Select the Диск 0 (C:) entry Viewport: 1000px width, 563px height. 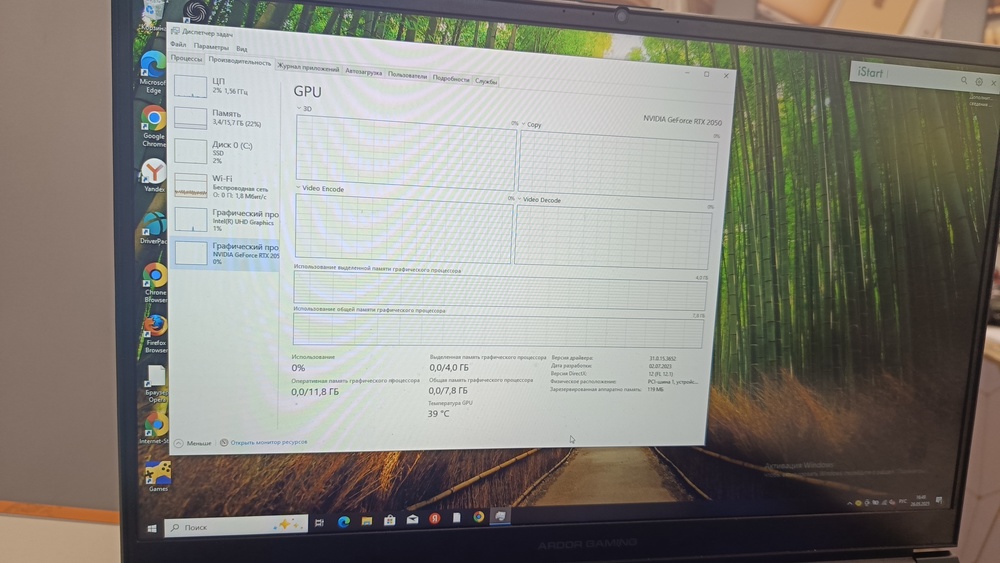tap(225, 152)
